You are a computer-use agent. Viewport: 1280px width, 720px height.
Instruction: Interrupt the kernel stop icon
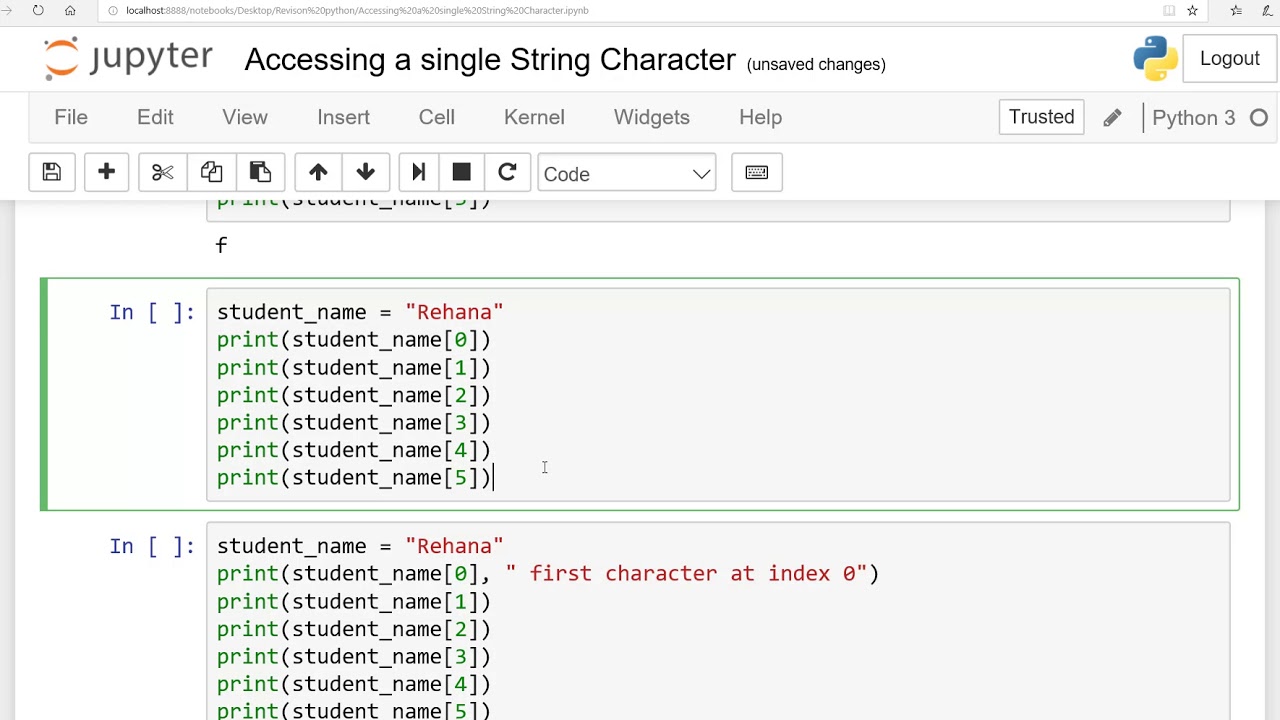pos(461,173)
